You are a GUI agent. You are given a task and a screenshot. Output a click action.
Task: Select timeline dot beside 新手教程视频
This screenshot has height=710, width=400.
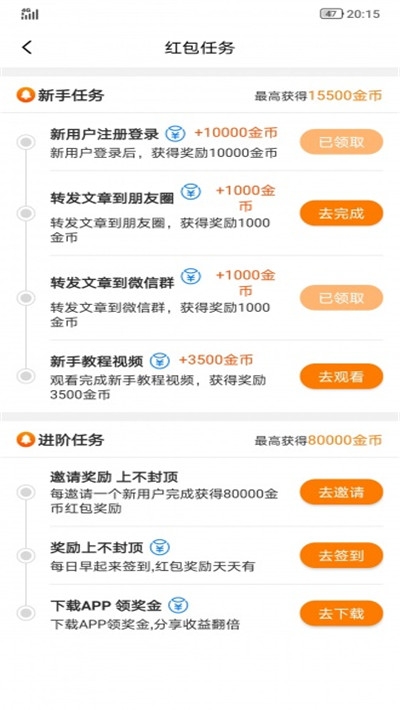[x=26, y=376]
